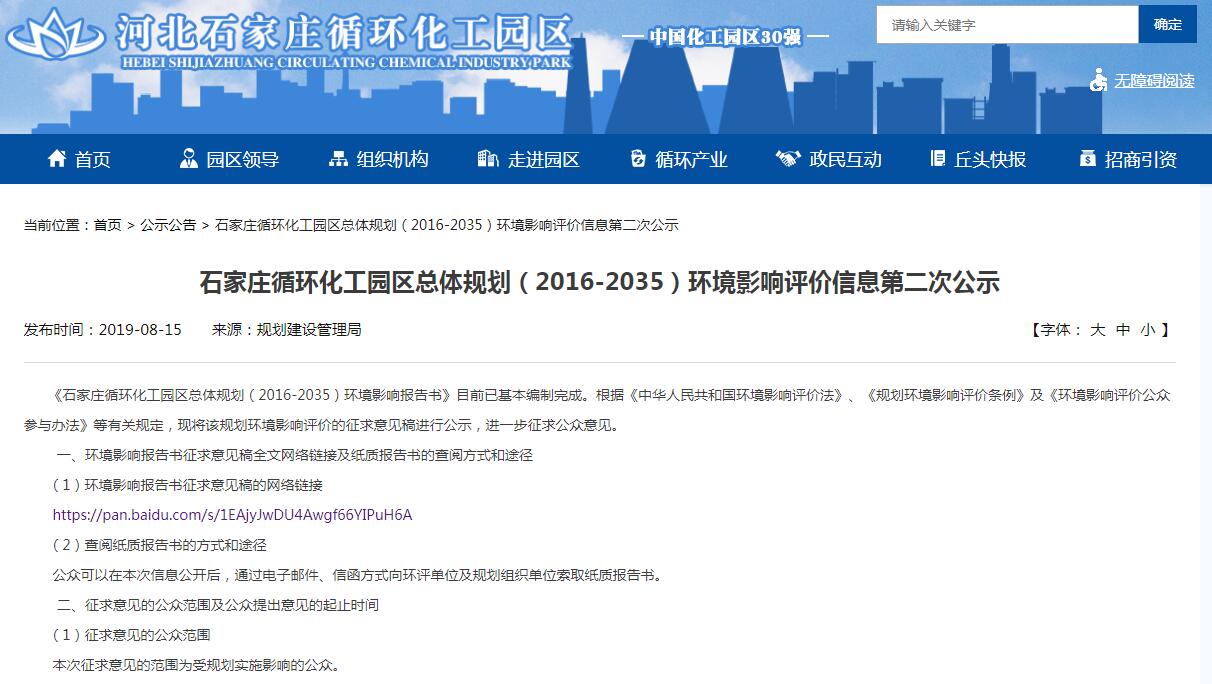The image size is (1212, 684).
Task: Open the 循环产业 navigation item
Action: pos(692,159)
